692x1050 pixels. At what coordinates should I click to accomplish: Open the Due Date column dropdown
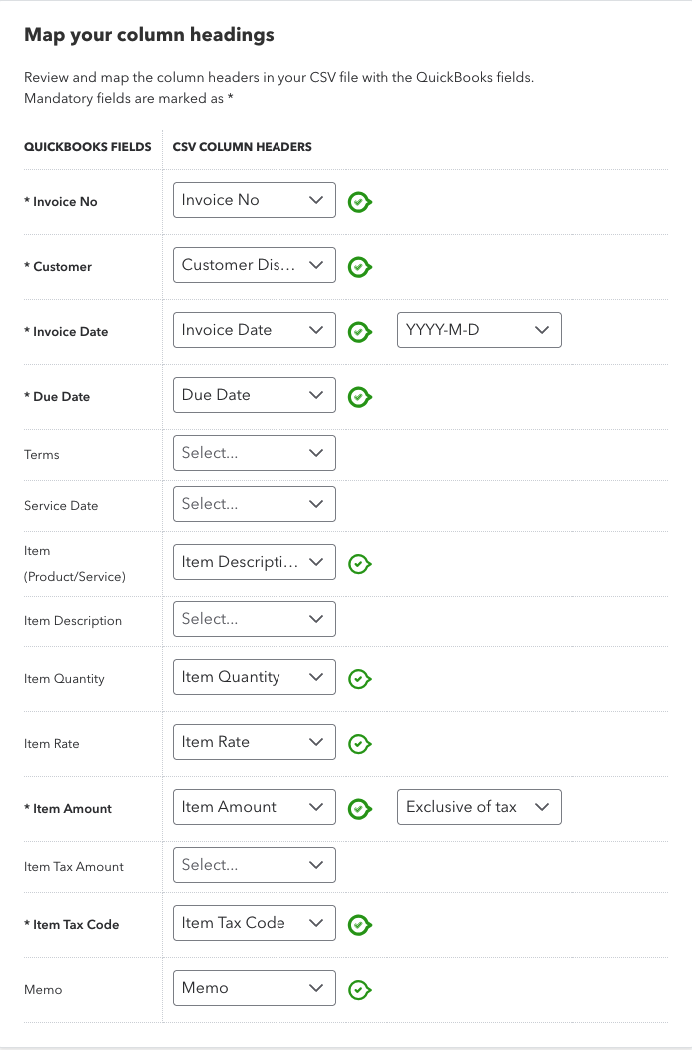pyautogui.click(x=254, y=395)
